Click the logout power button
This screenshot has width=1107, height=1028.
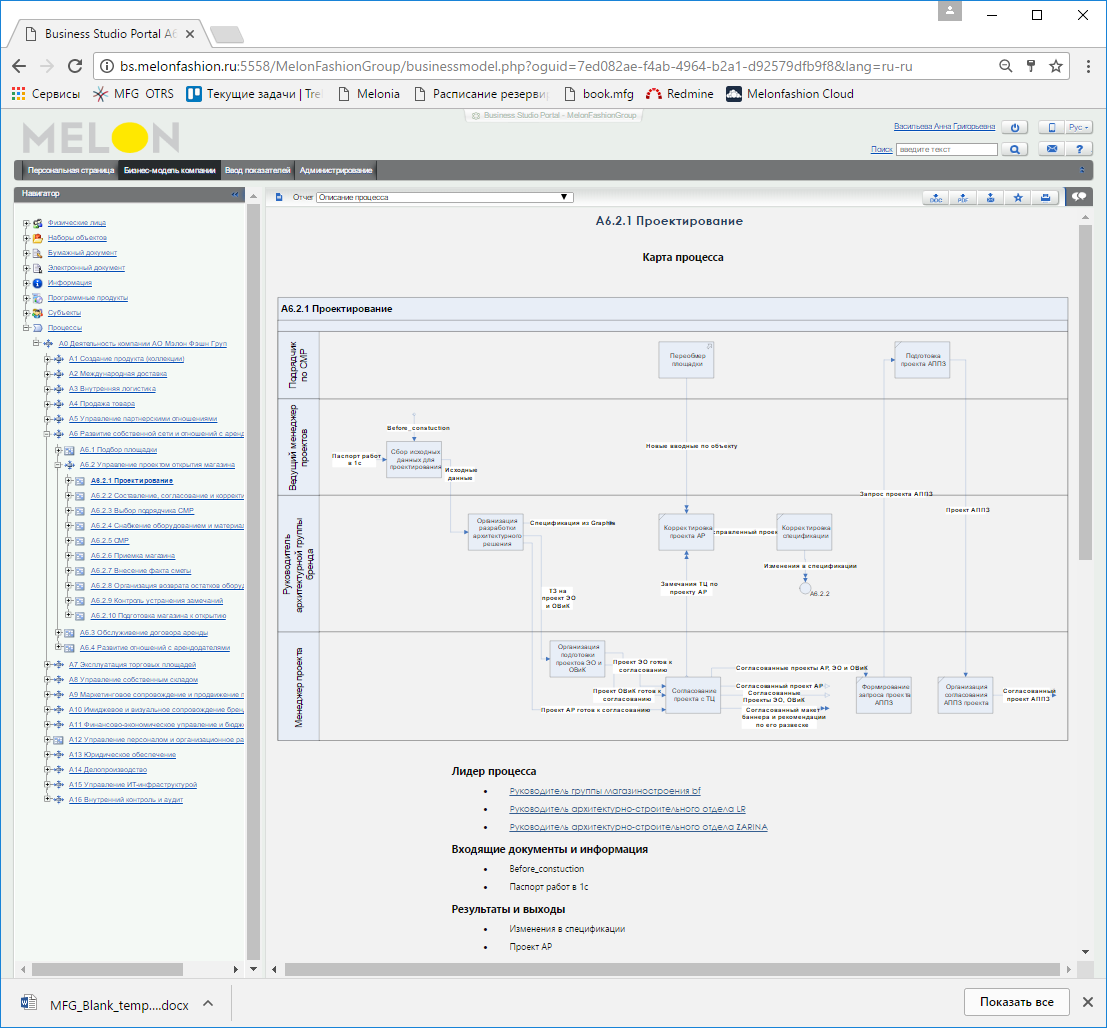click(x=1015, y=128)
